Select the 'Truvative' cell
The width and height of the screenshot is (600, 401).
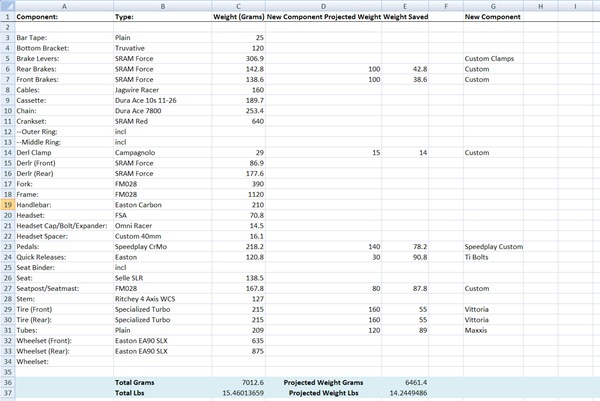click(162, 48)
